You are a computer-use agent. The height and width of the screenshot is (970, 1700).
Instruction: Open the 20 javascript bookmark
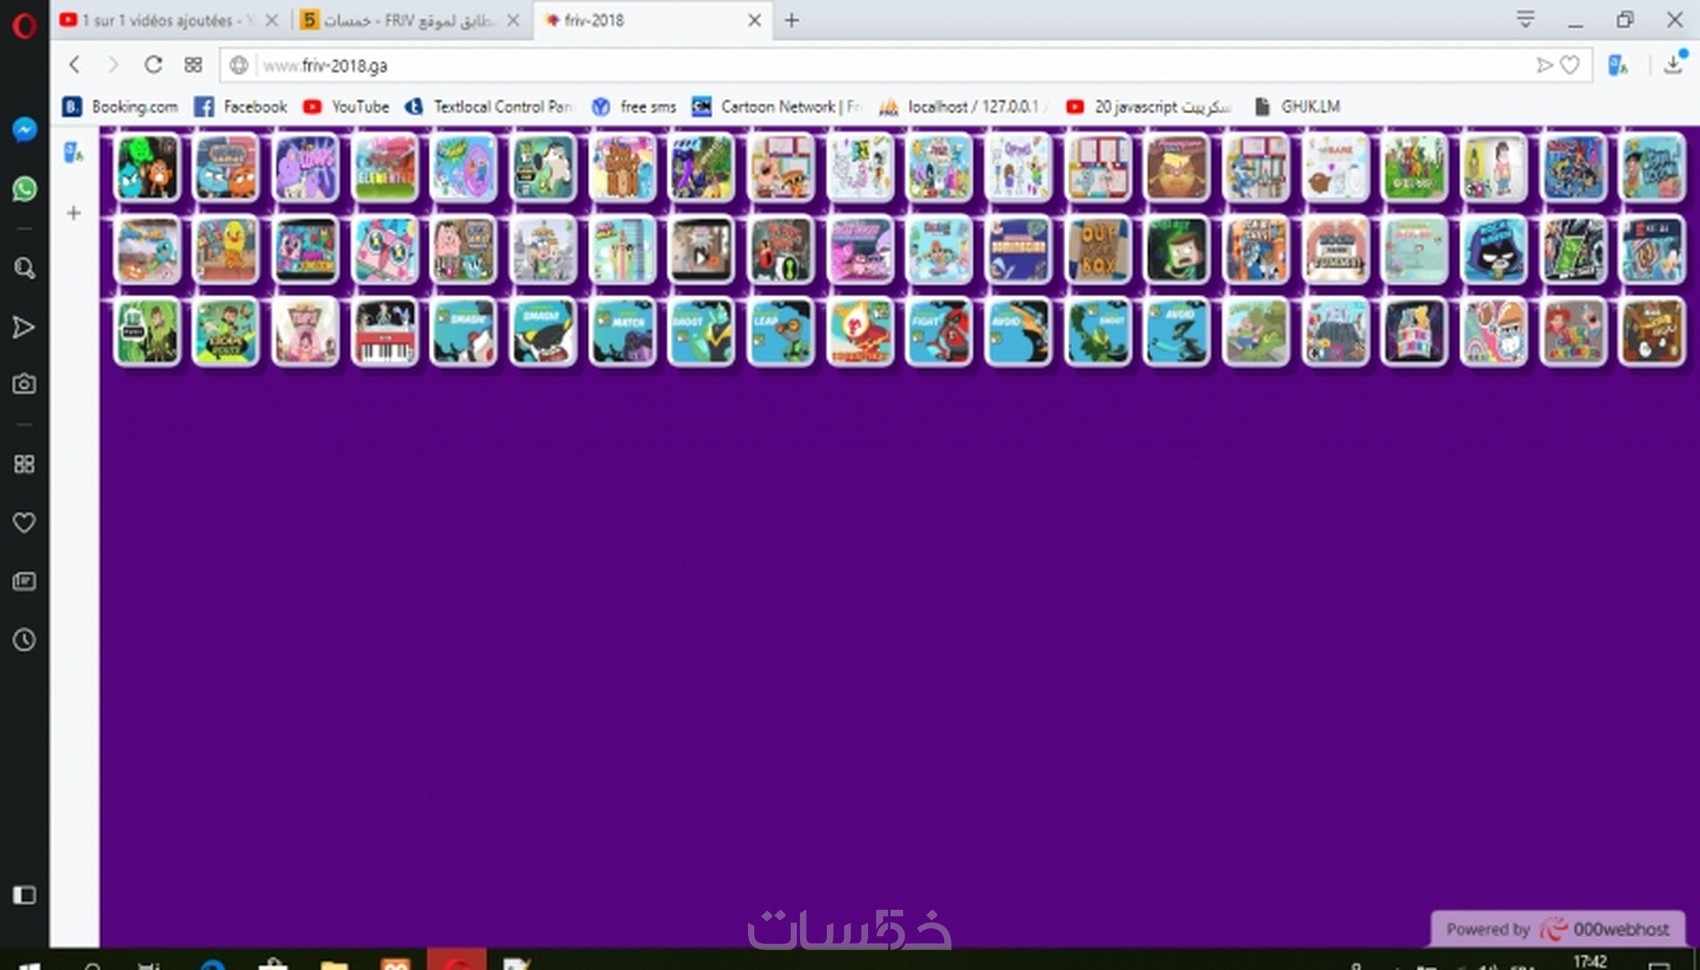1149,106
